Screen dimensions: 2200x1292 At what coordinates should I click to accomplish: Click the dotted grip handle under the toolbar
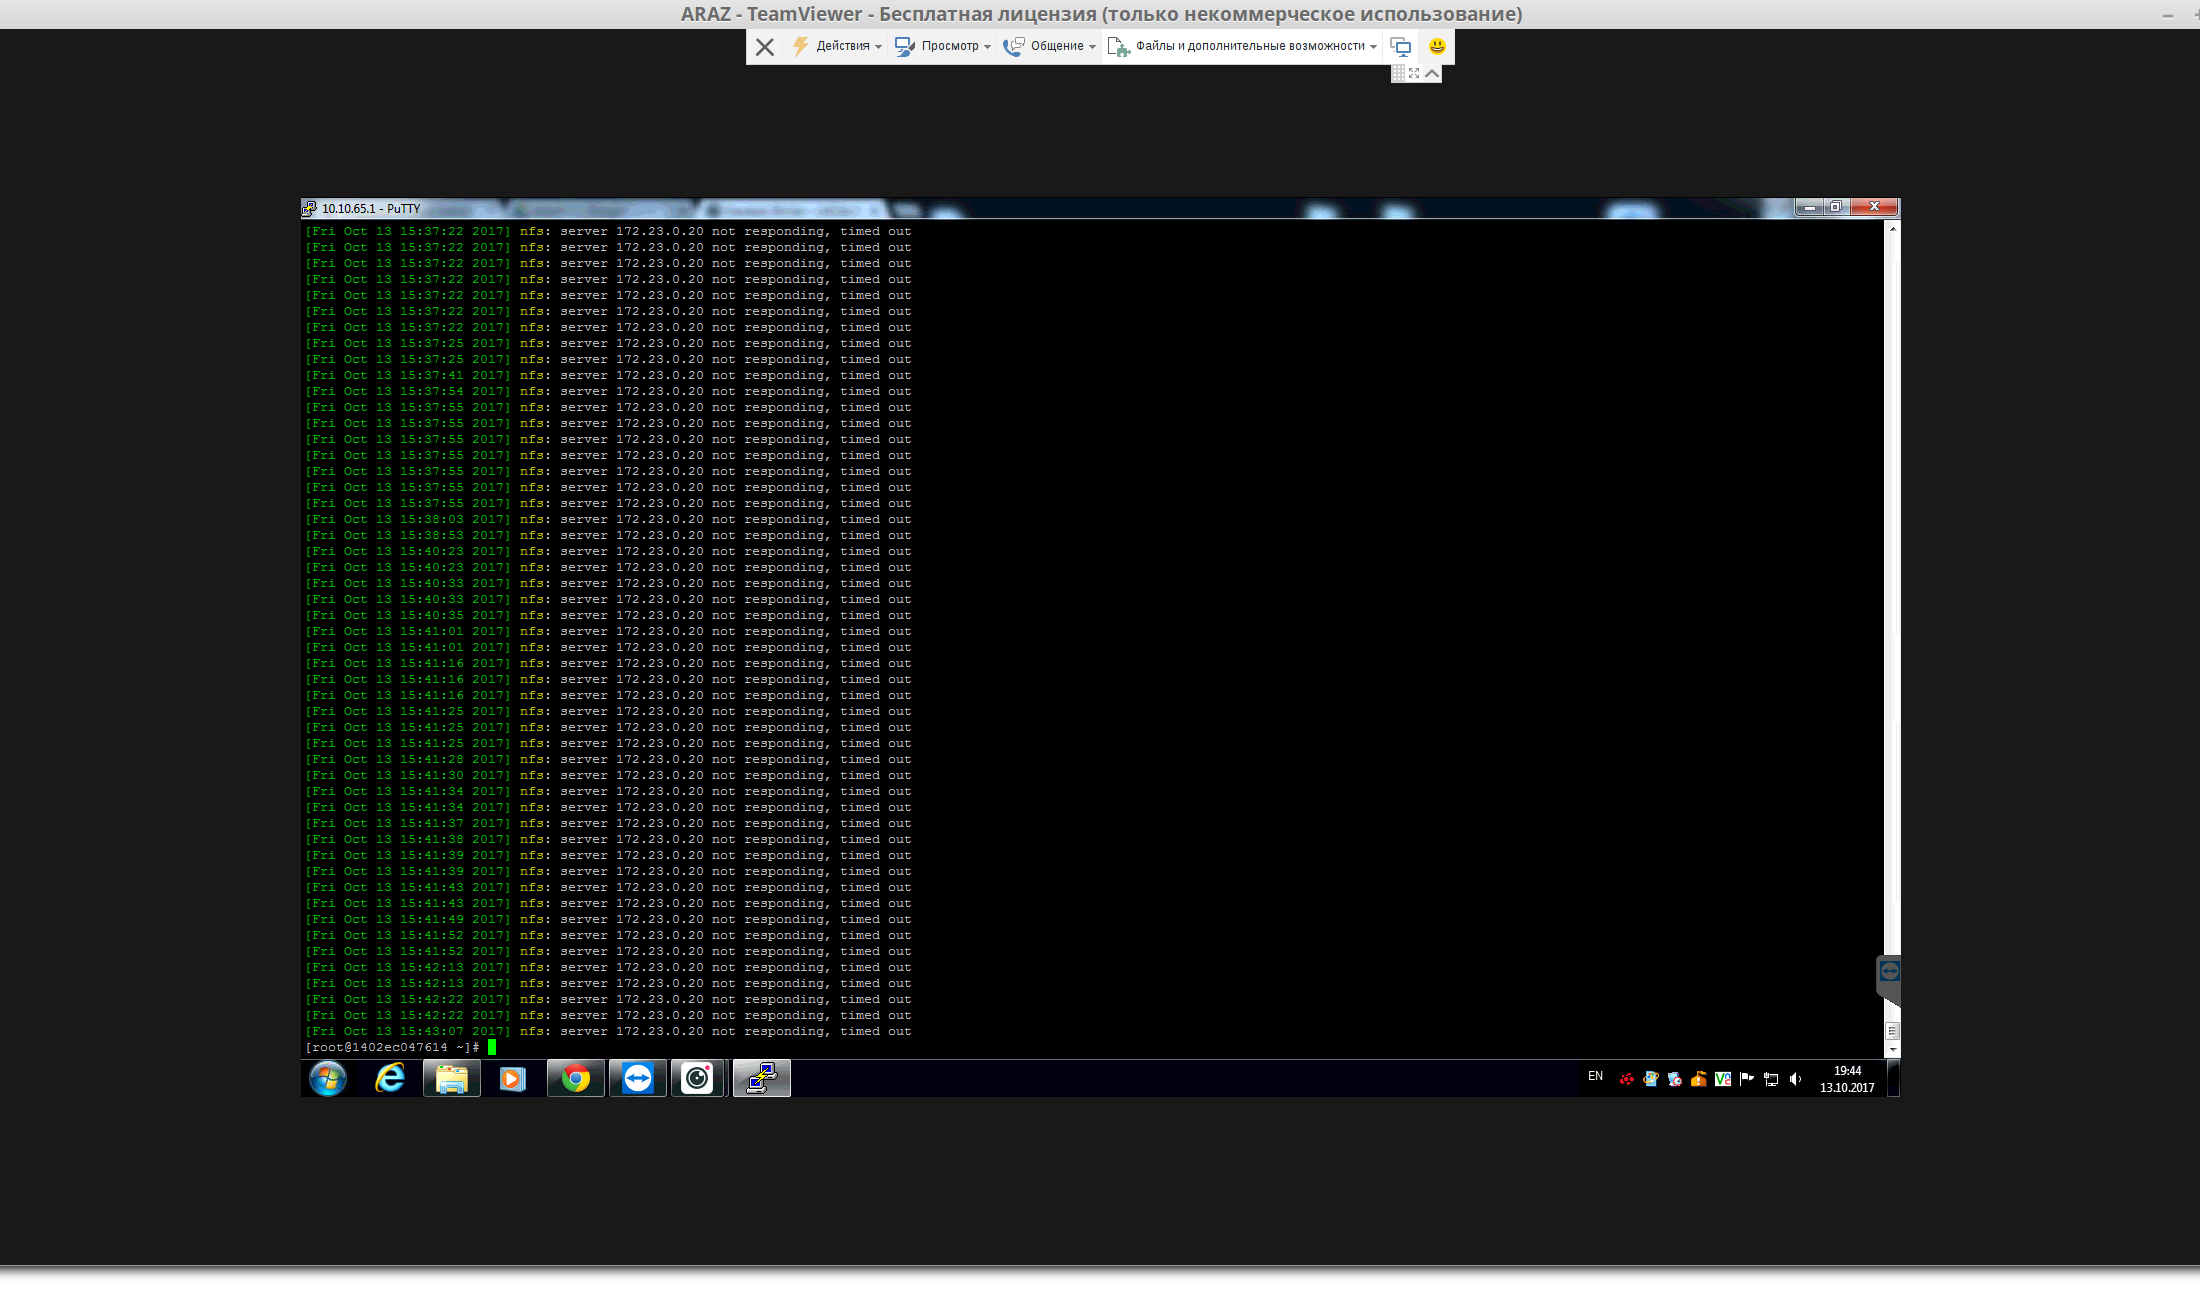[x=1398, y=73]
